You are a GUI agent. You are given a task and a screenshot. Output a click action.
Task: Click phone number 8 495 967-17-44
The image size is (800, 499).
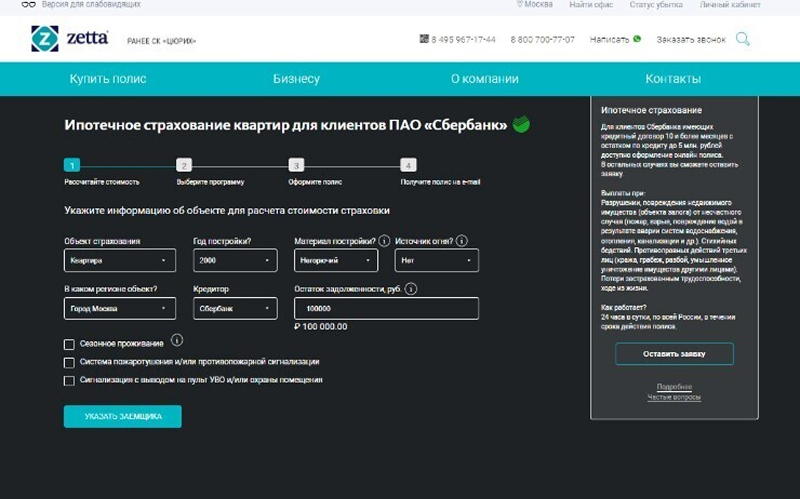463,39
